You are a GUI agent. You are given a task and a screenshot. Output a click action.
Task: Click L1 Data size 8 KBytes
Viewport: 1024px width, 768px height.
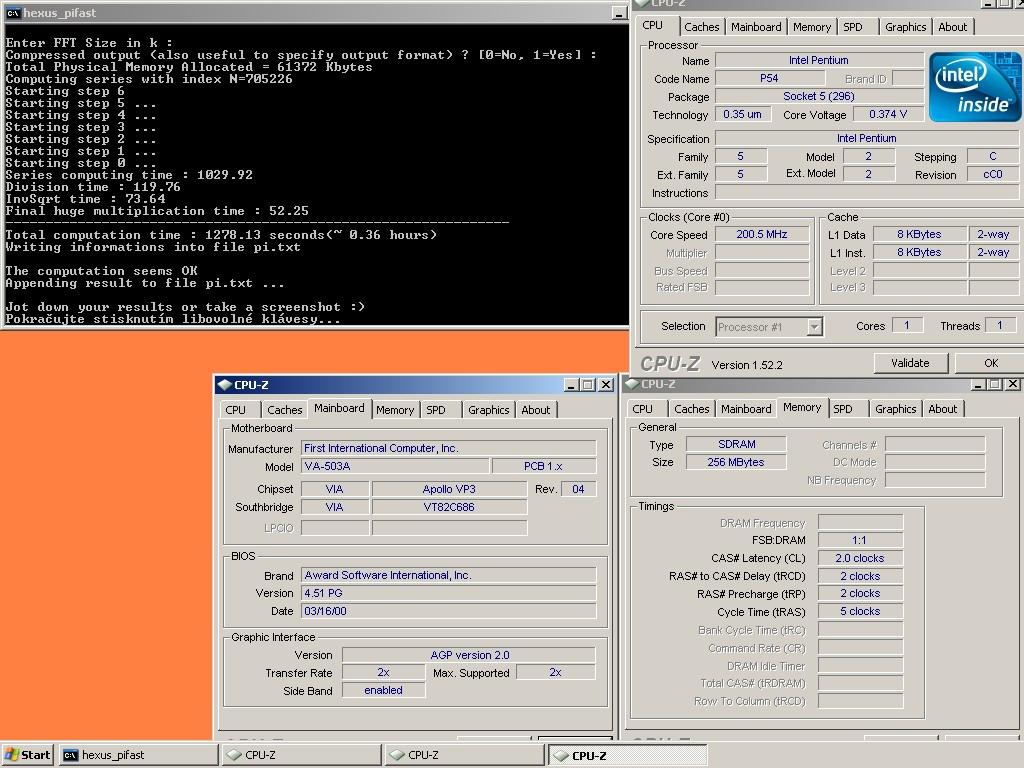coord(920,234)
